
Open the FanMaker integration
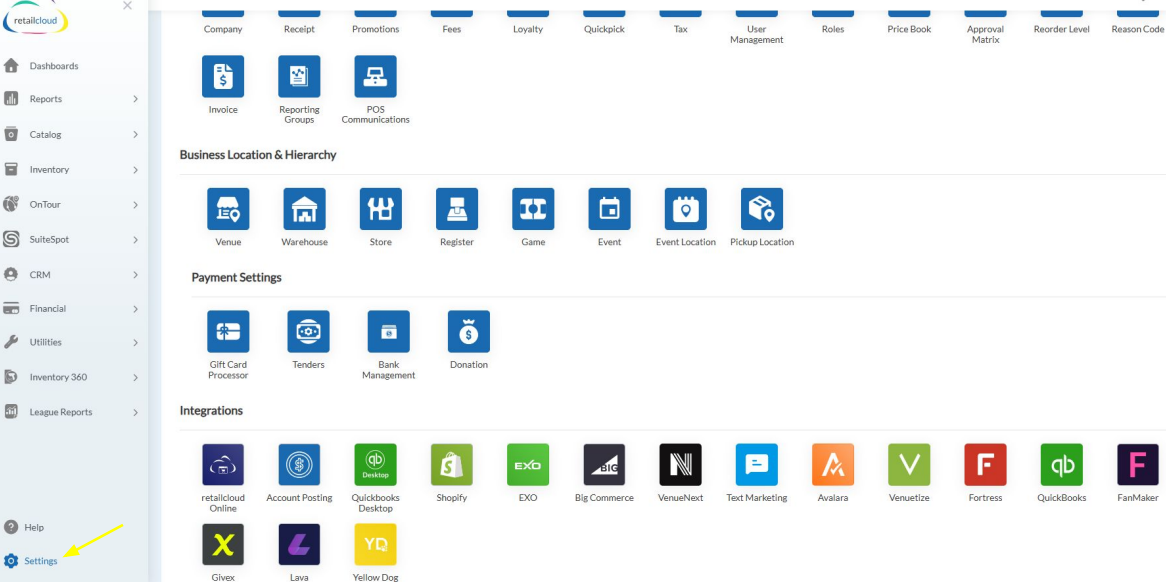tap(1138, 465)
